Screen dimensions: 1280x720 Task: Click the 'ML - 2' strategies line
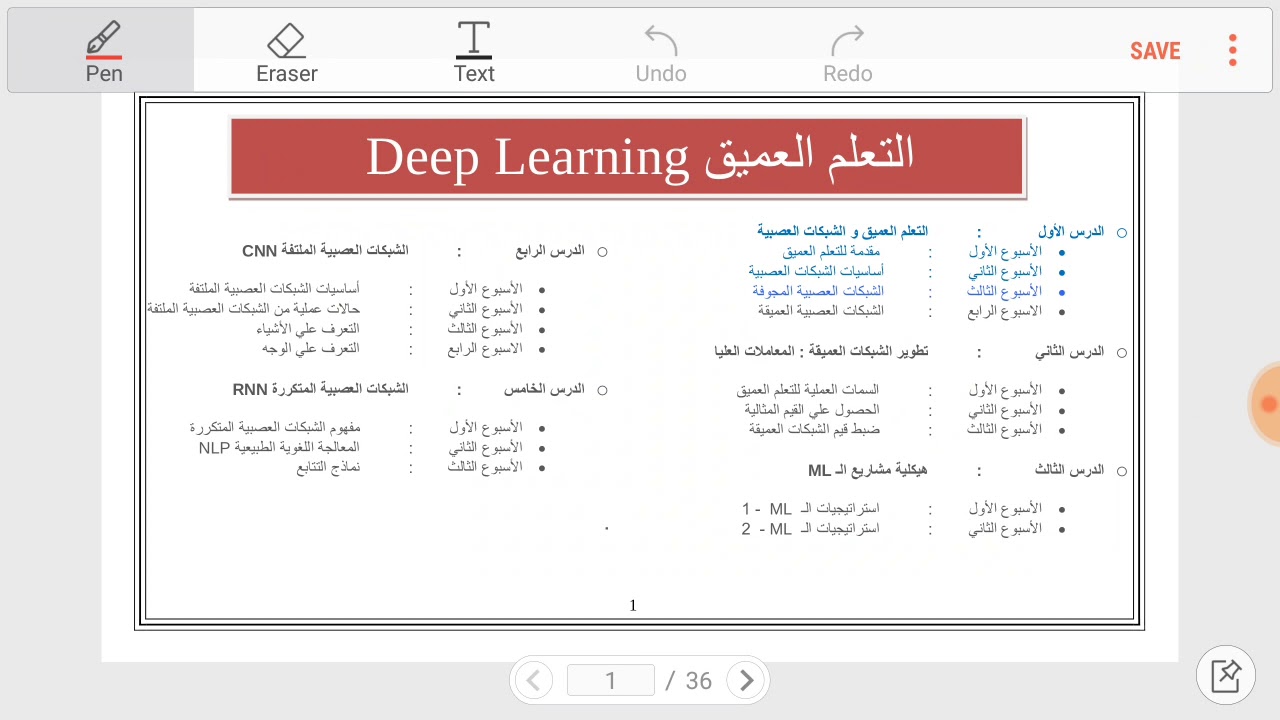810,528
